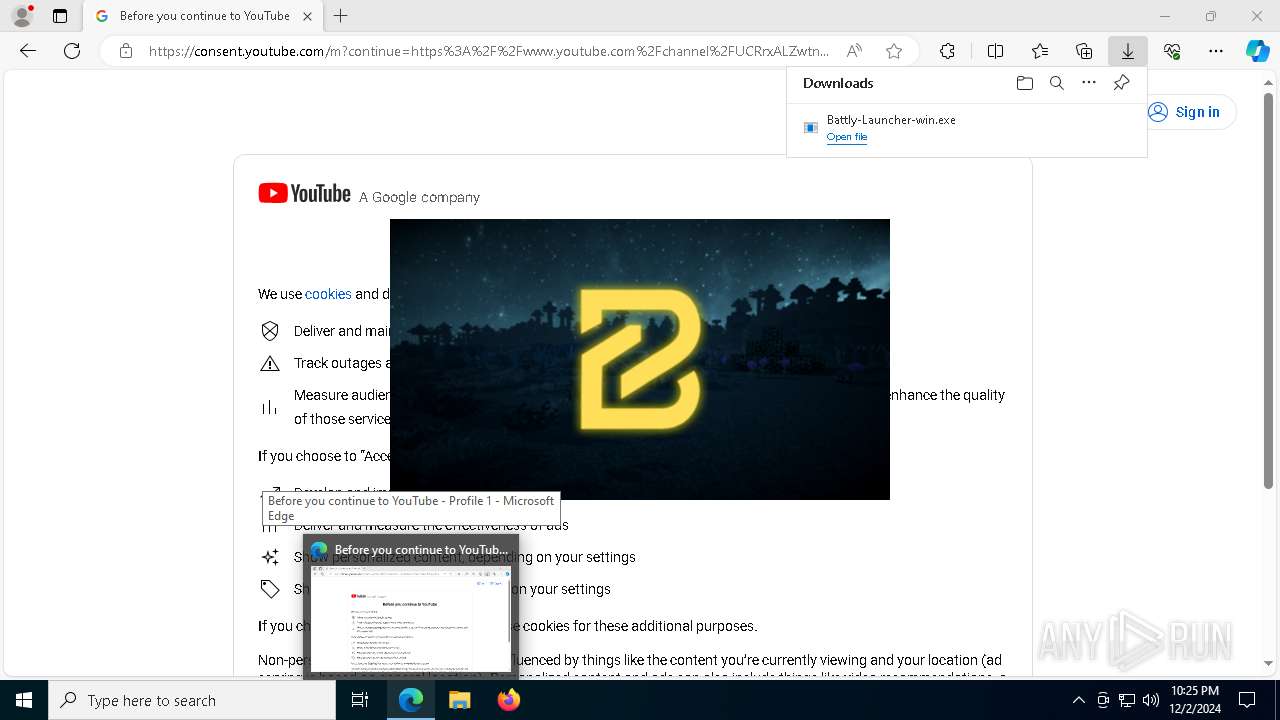Open the Favorites list icon
1280x720 pixels.
pos(1040,51)
